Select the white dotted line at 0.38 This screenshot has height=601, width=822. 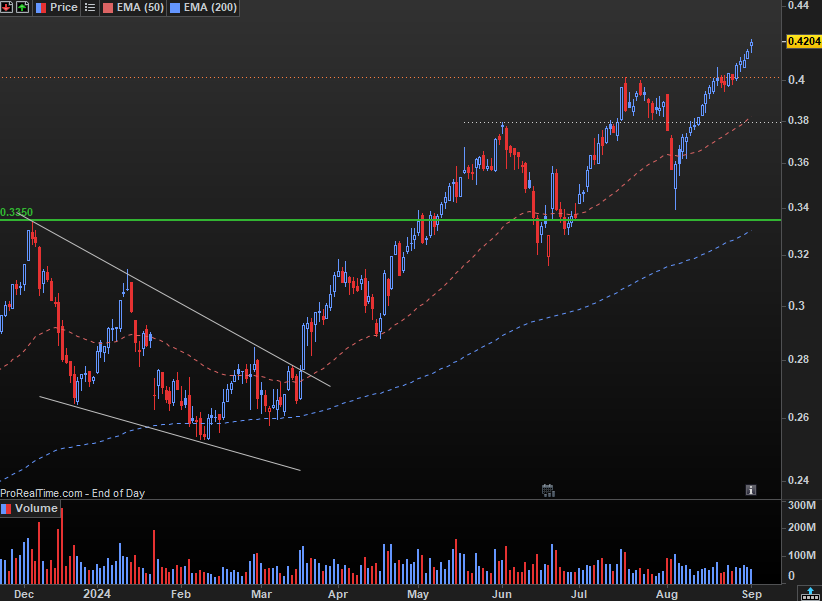point(622,122)
